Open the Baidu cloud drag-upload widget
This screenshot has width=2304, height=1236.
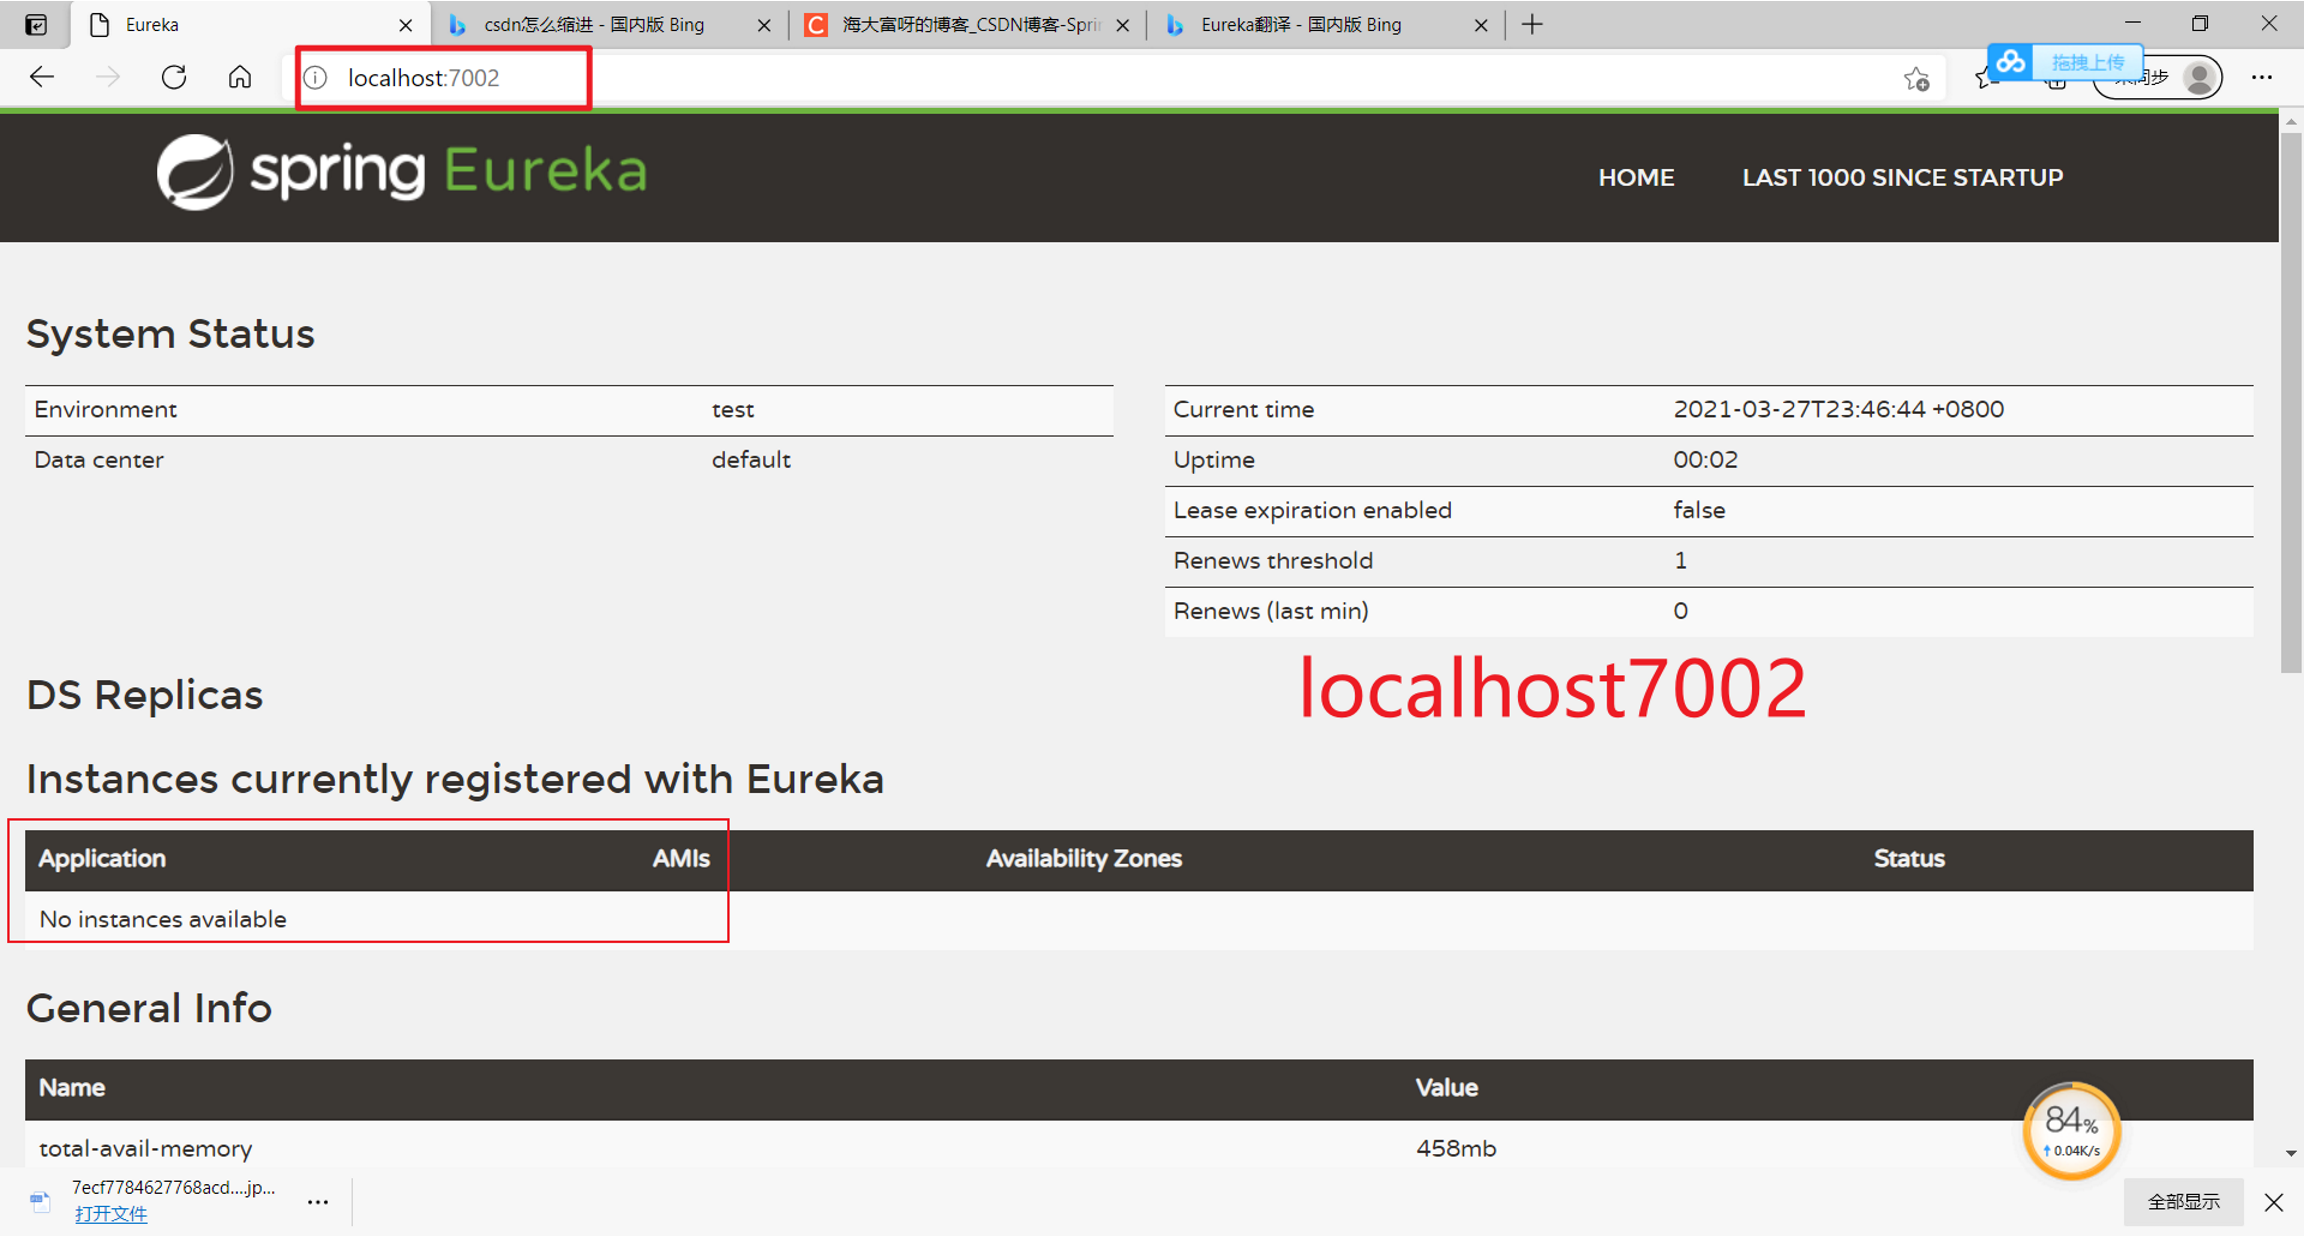2066,62
